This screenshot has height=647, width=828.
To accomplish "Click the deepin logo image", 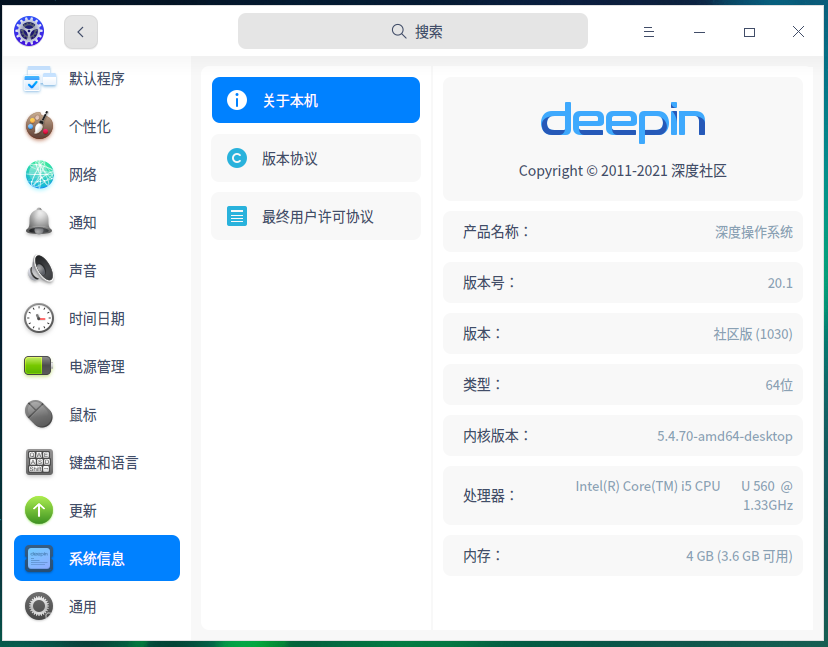I will (623, 122).
